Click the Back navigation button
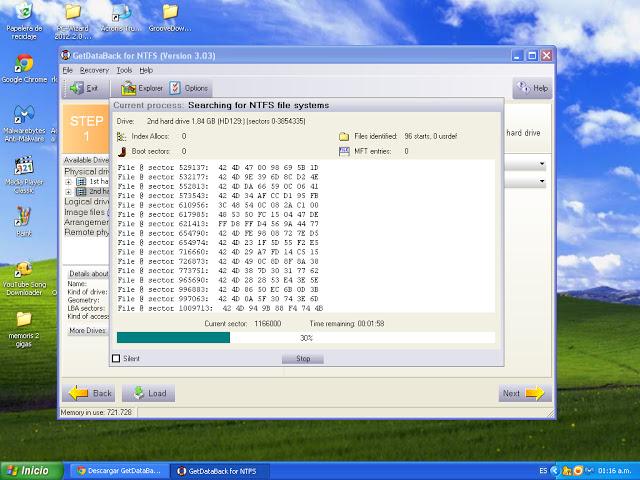 point(90,393)
